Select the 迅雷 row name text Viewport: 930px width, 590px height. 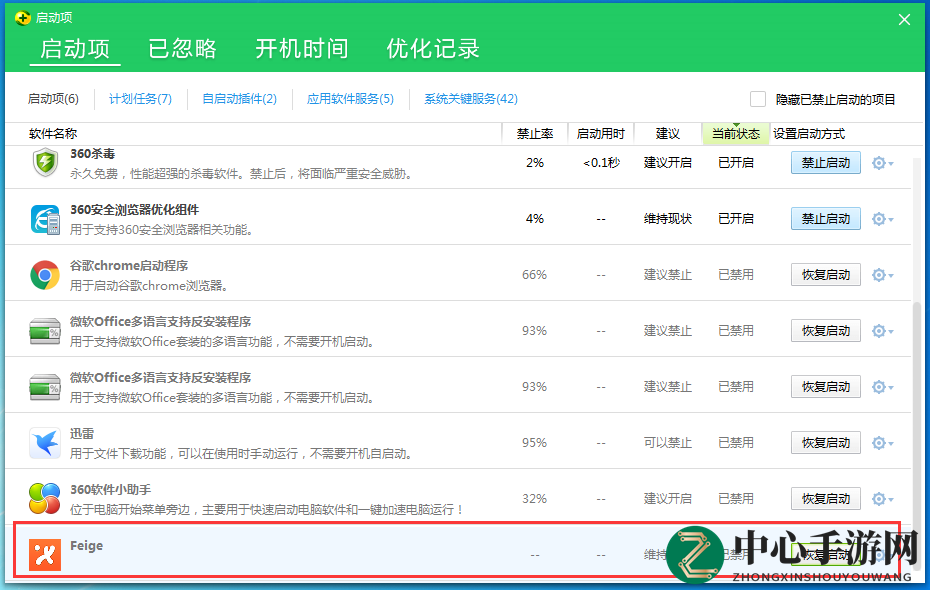(x=82, y=433)
